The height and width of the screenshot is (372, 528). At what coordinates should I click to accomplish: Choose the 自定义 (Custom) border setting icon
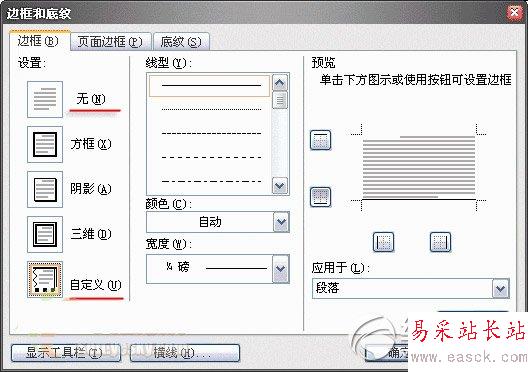(x=45, y=279)
